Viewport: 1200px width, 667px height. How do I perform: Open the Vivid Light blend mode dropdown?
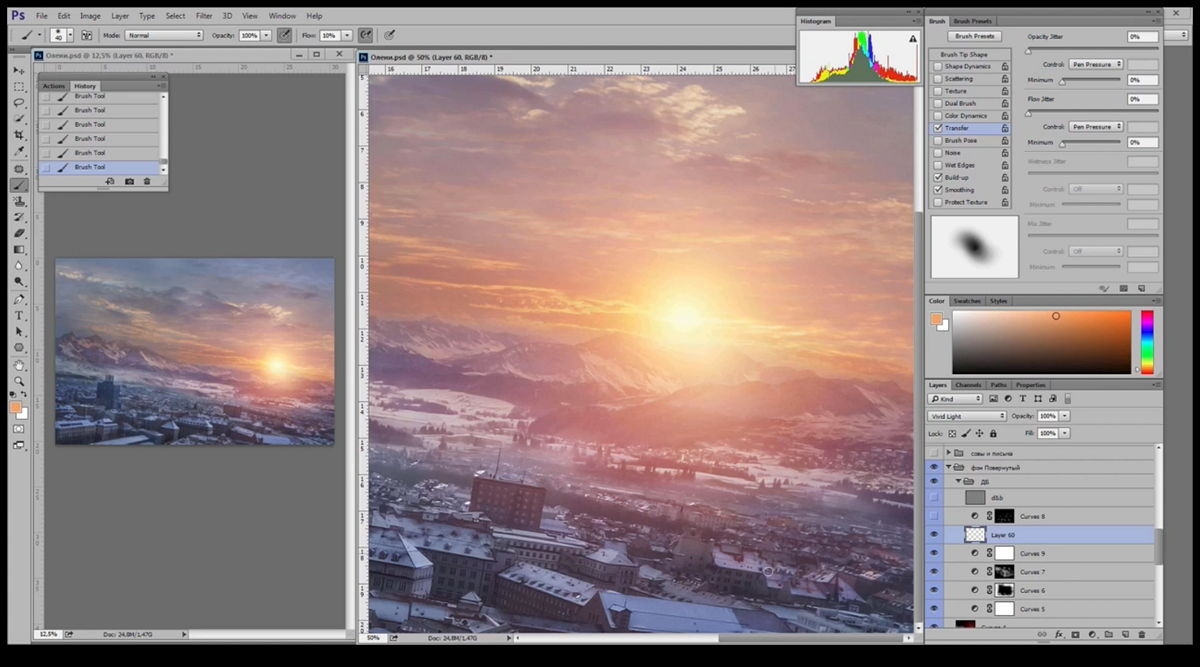pyautogui.click(x=967, y=416)
